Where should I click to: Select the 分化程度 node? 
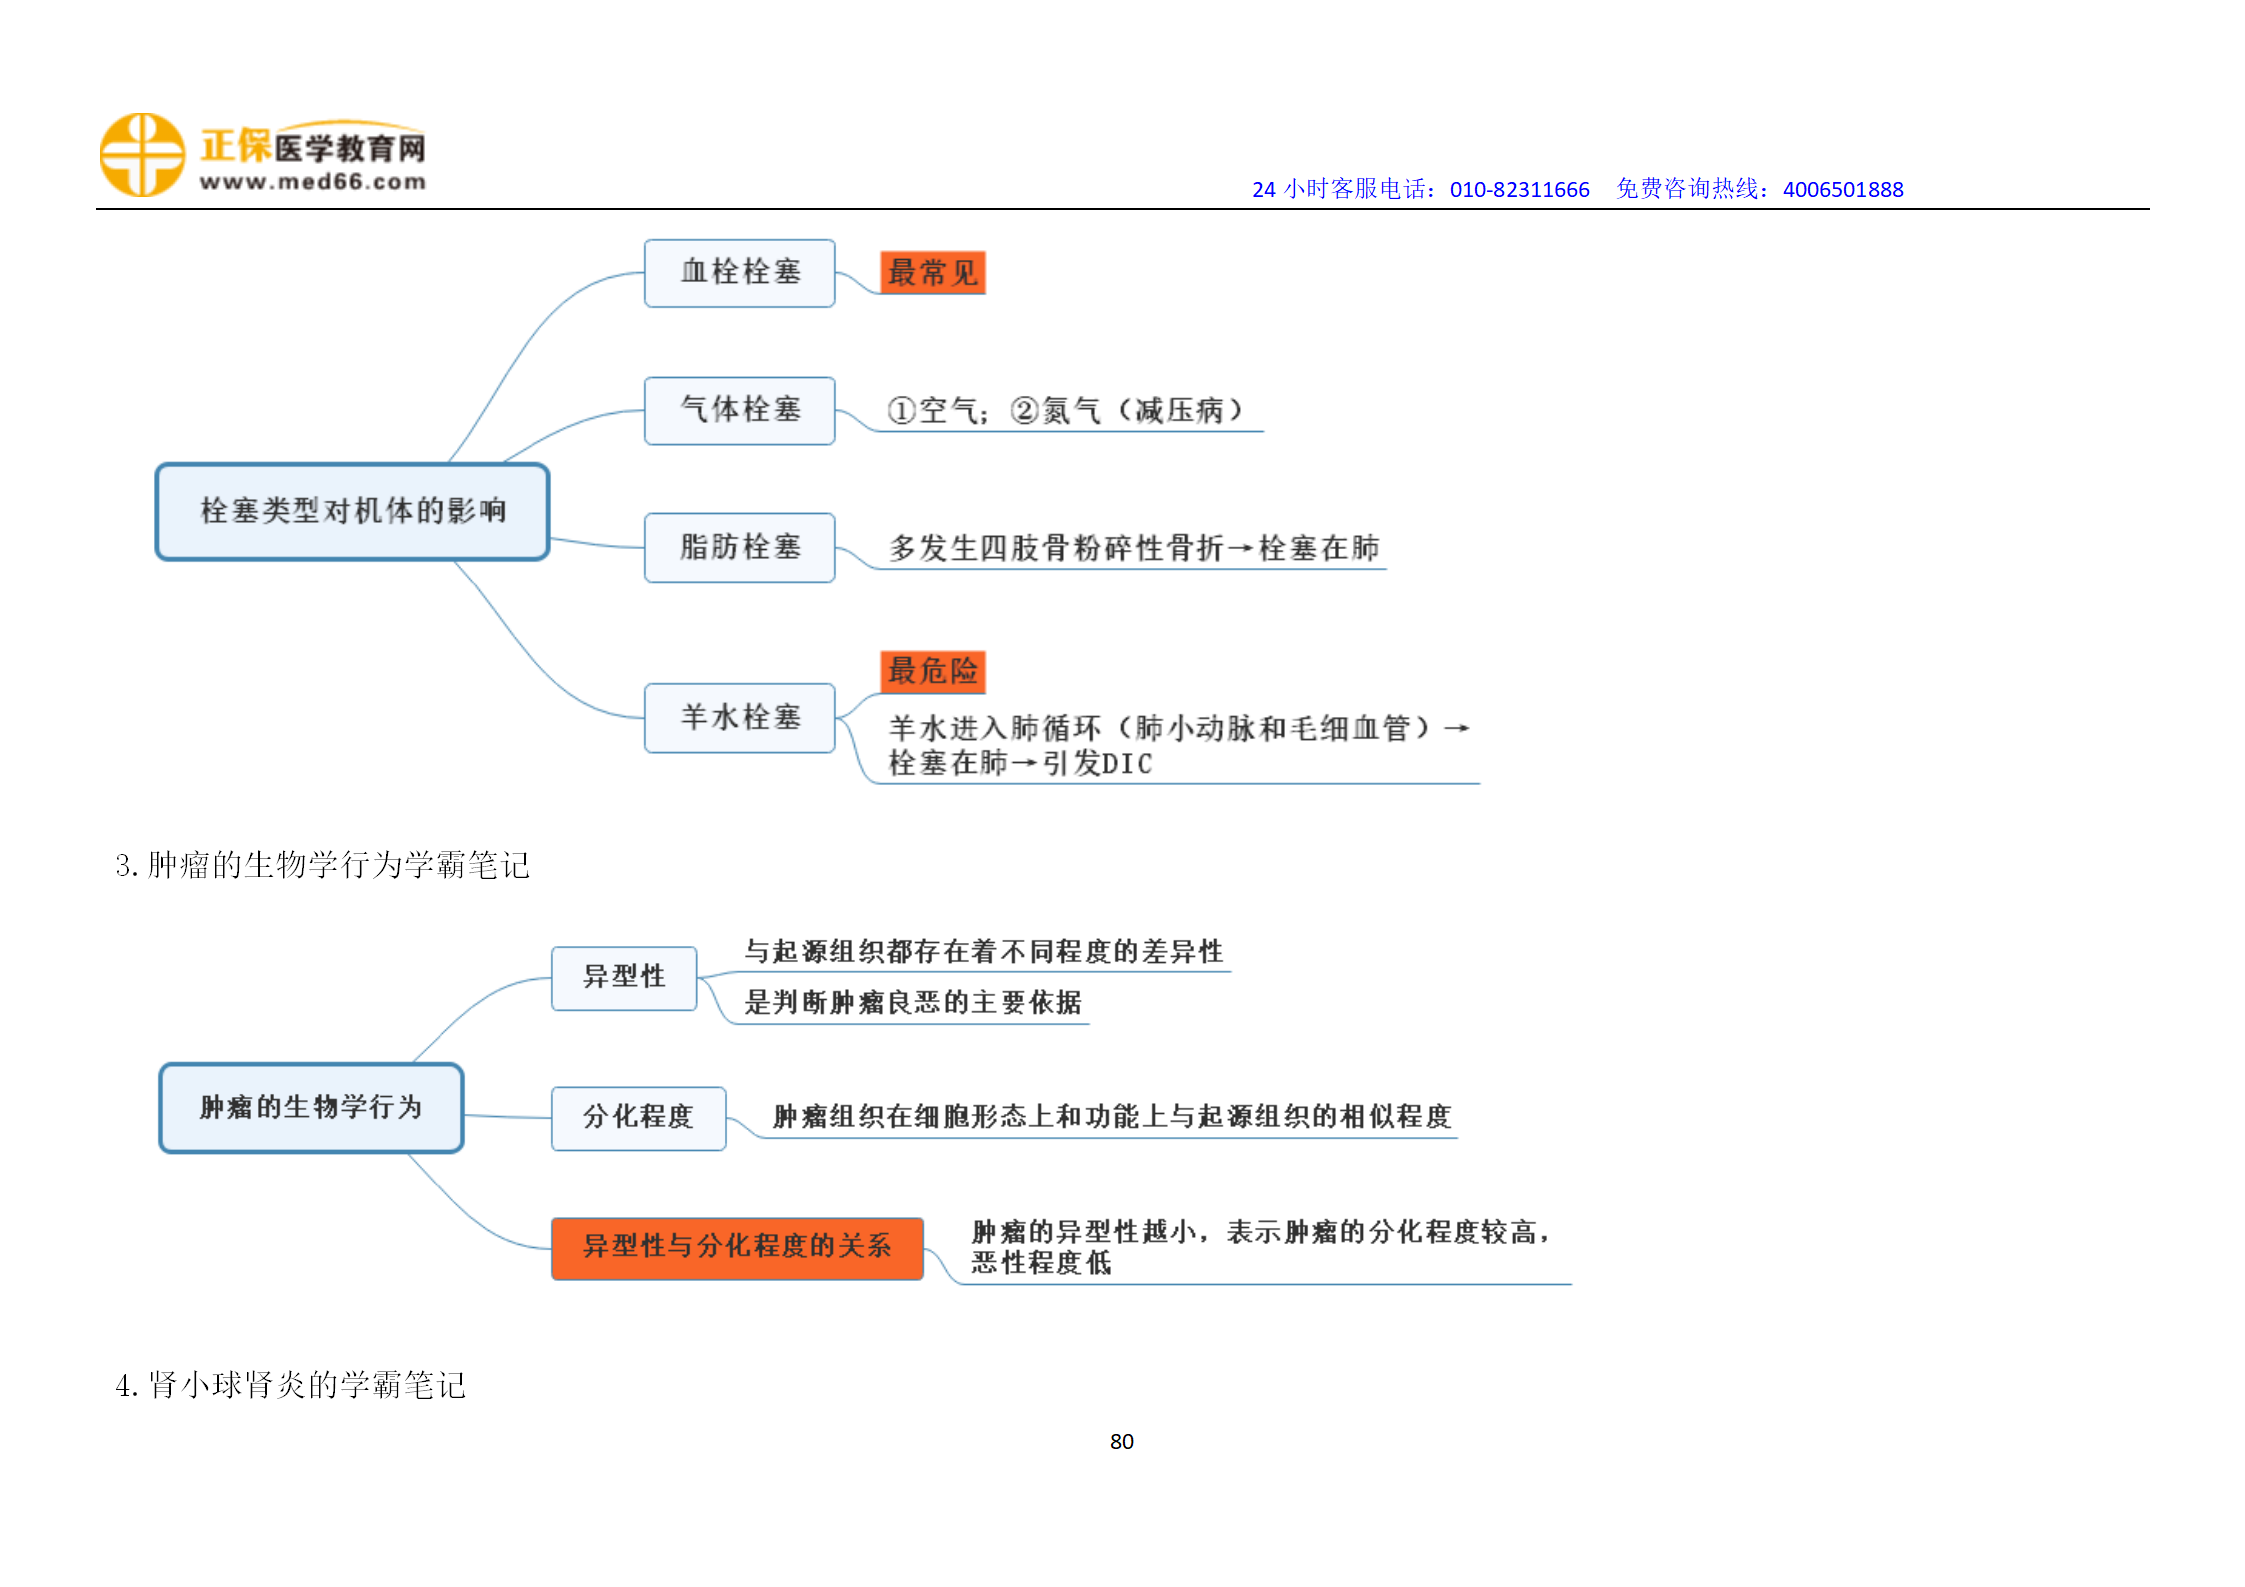coord(638,1117)
